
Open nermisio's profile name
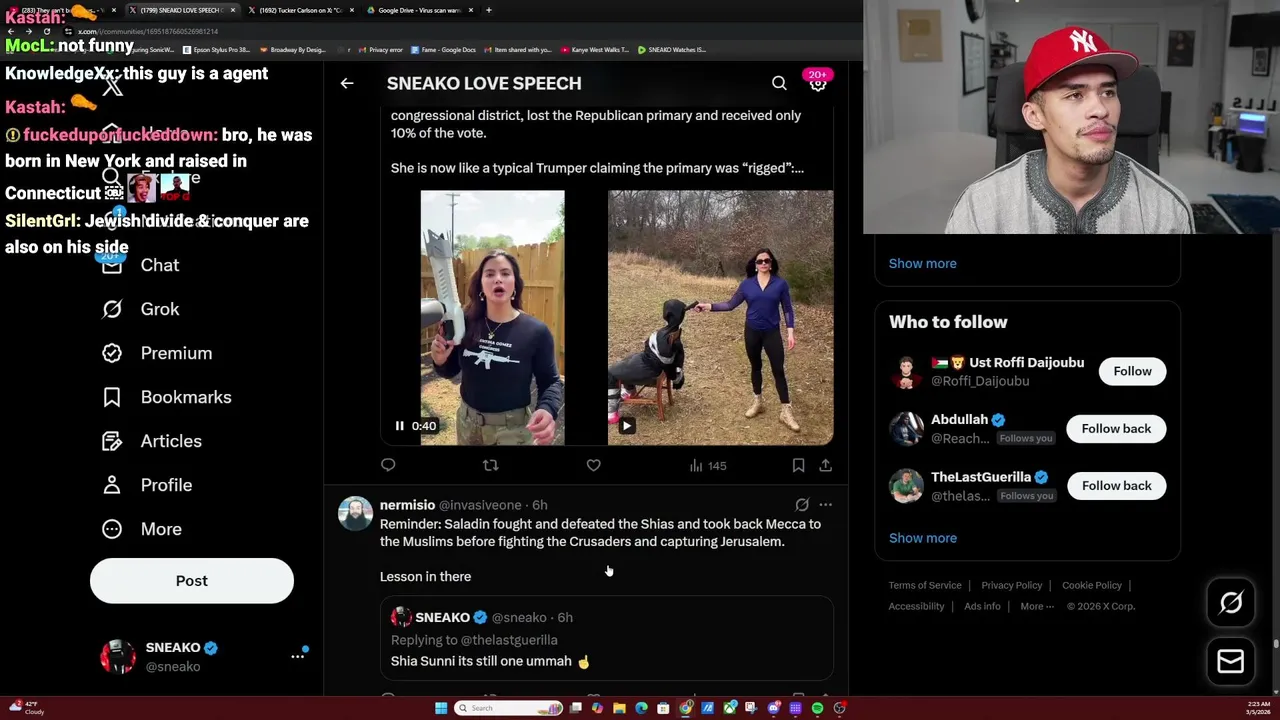tap(407, 505)
